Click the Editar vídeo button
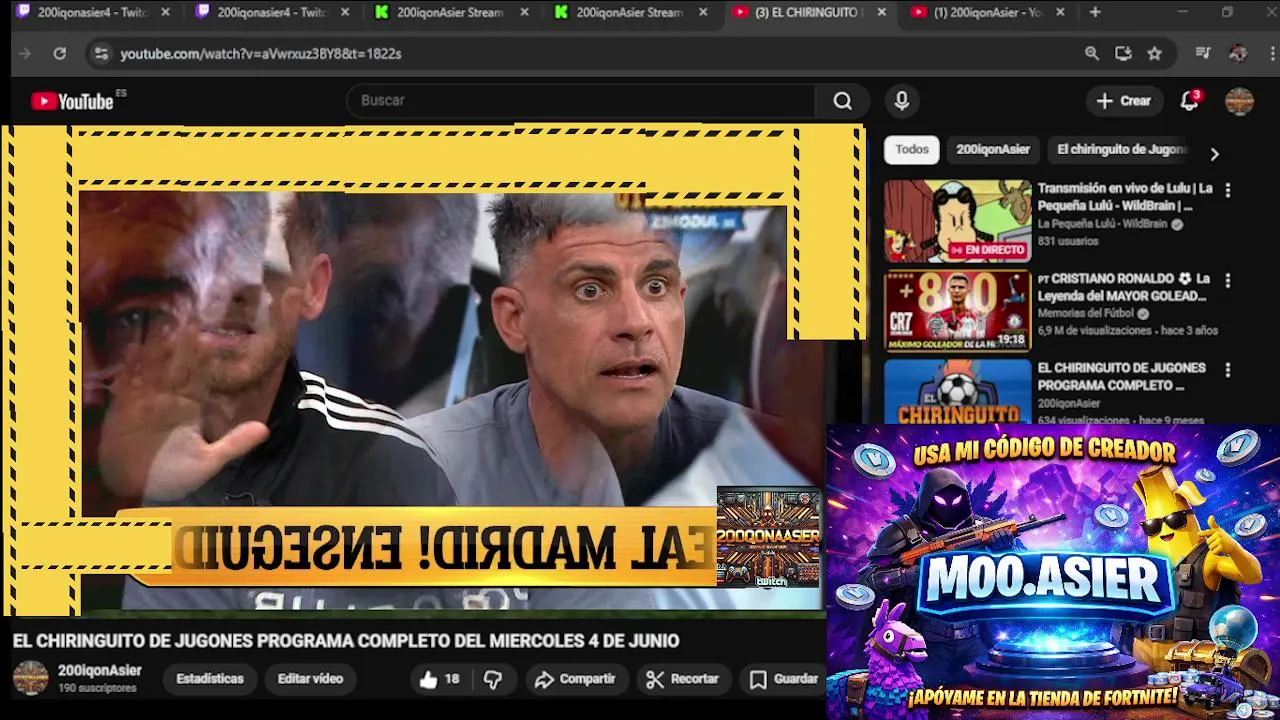The image size is (1280, 720). point(310,679)
